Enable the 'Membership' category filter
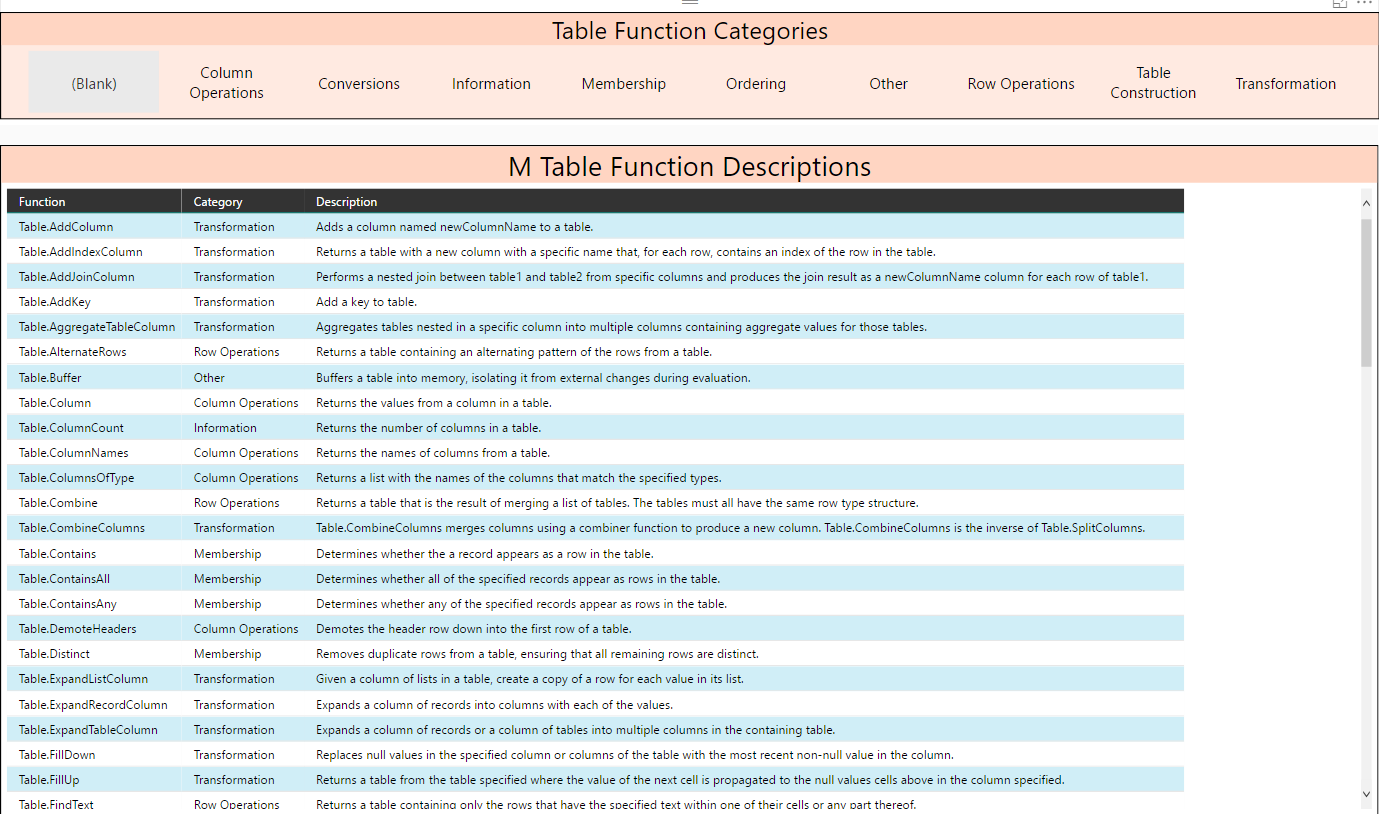 pos(623,83)
